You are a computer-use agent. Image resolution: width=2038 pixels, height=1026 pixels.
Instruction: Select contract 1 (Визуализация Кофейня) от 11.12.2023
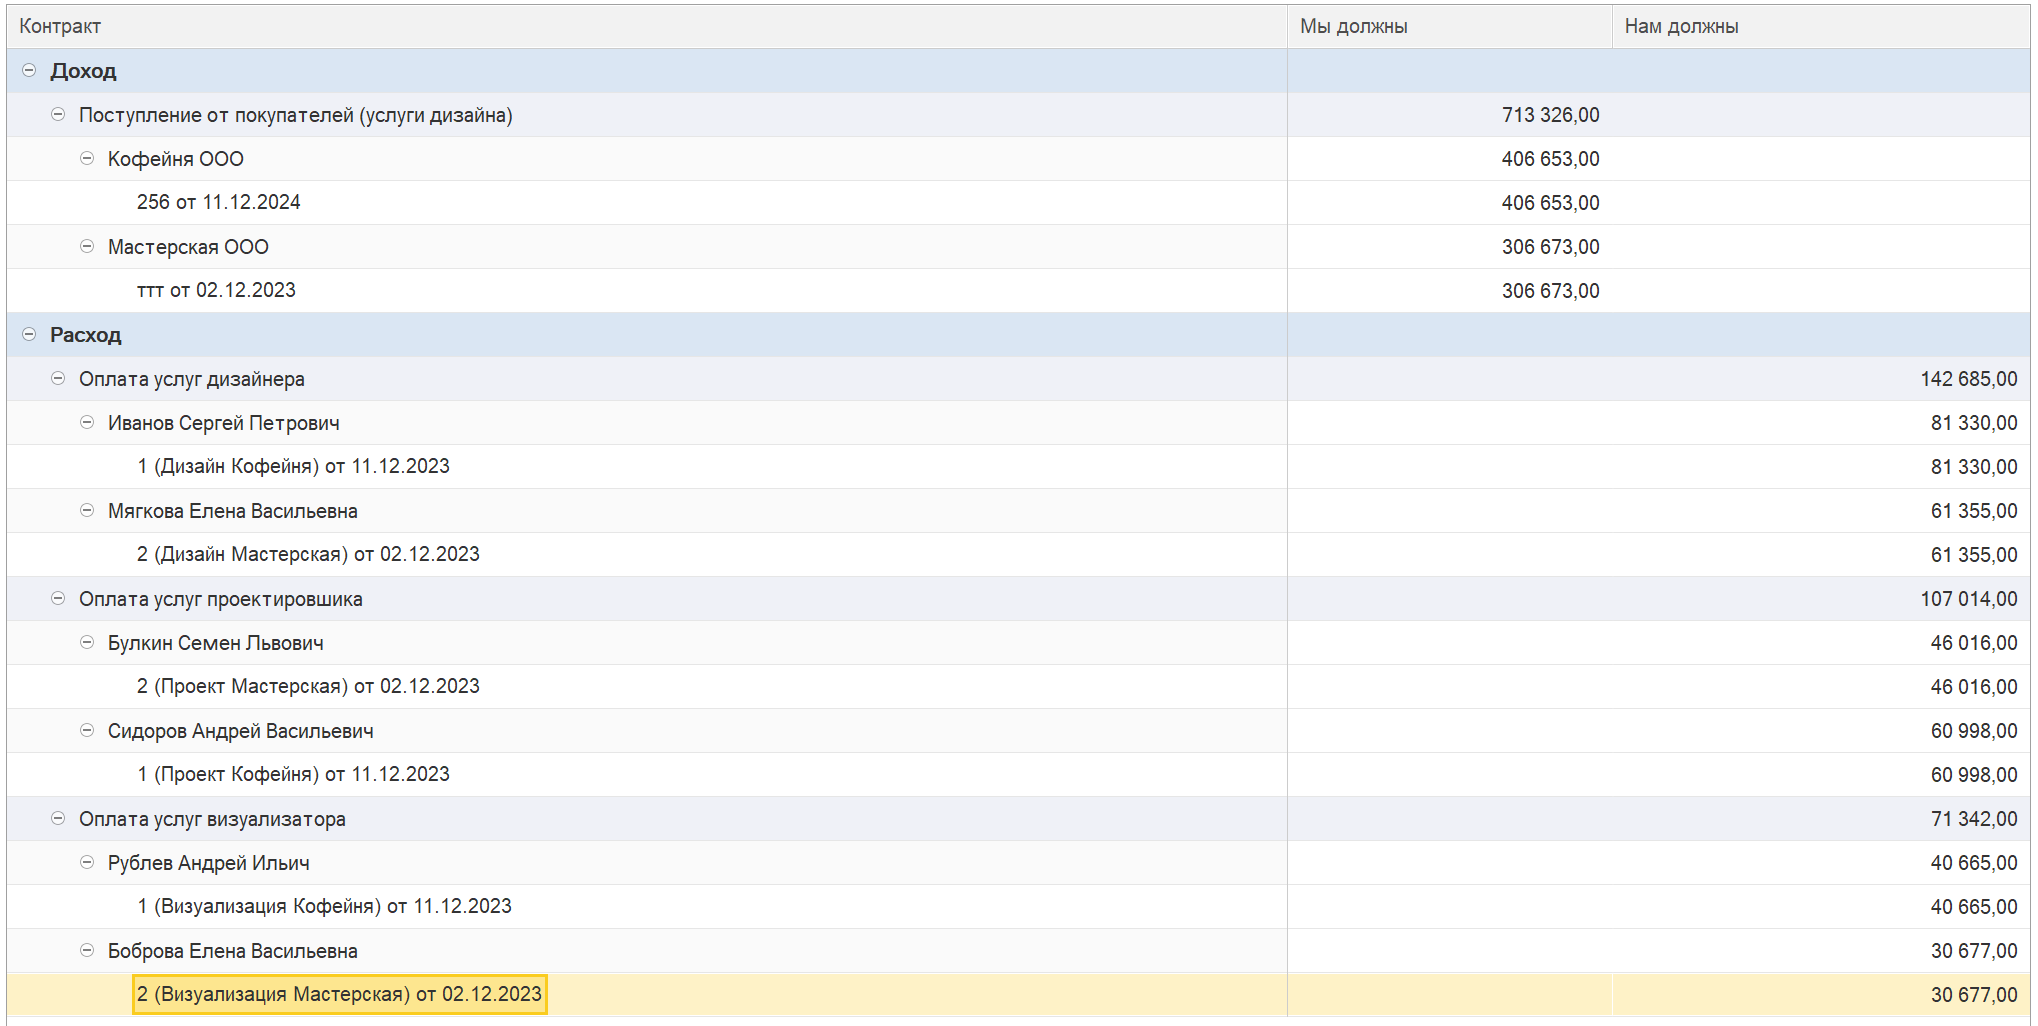324,906
